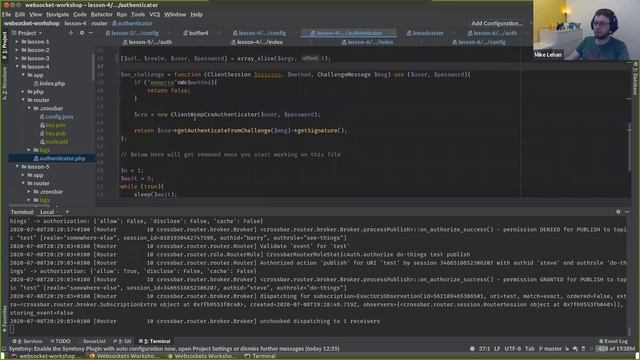This screenshot has height=360, width=640.
Task: Hide the terminal panel with minus icon
Action: (x=627, y=211)
